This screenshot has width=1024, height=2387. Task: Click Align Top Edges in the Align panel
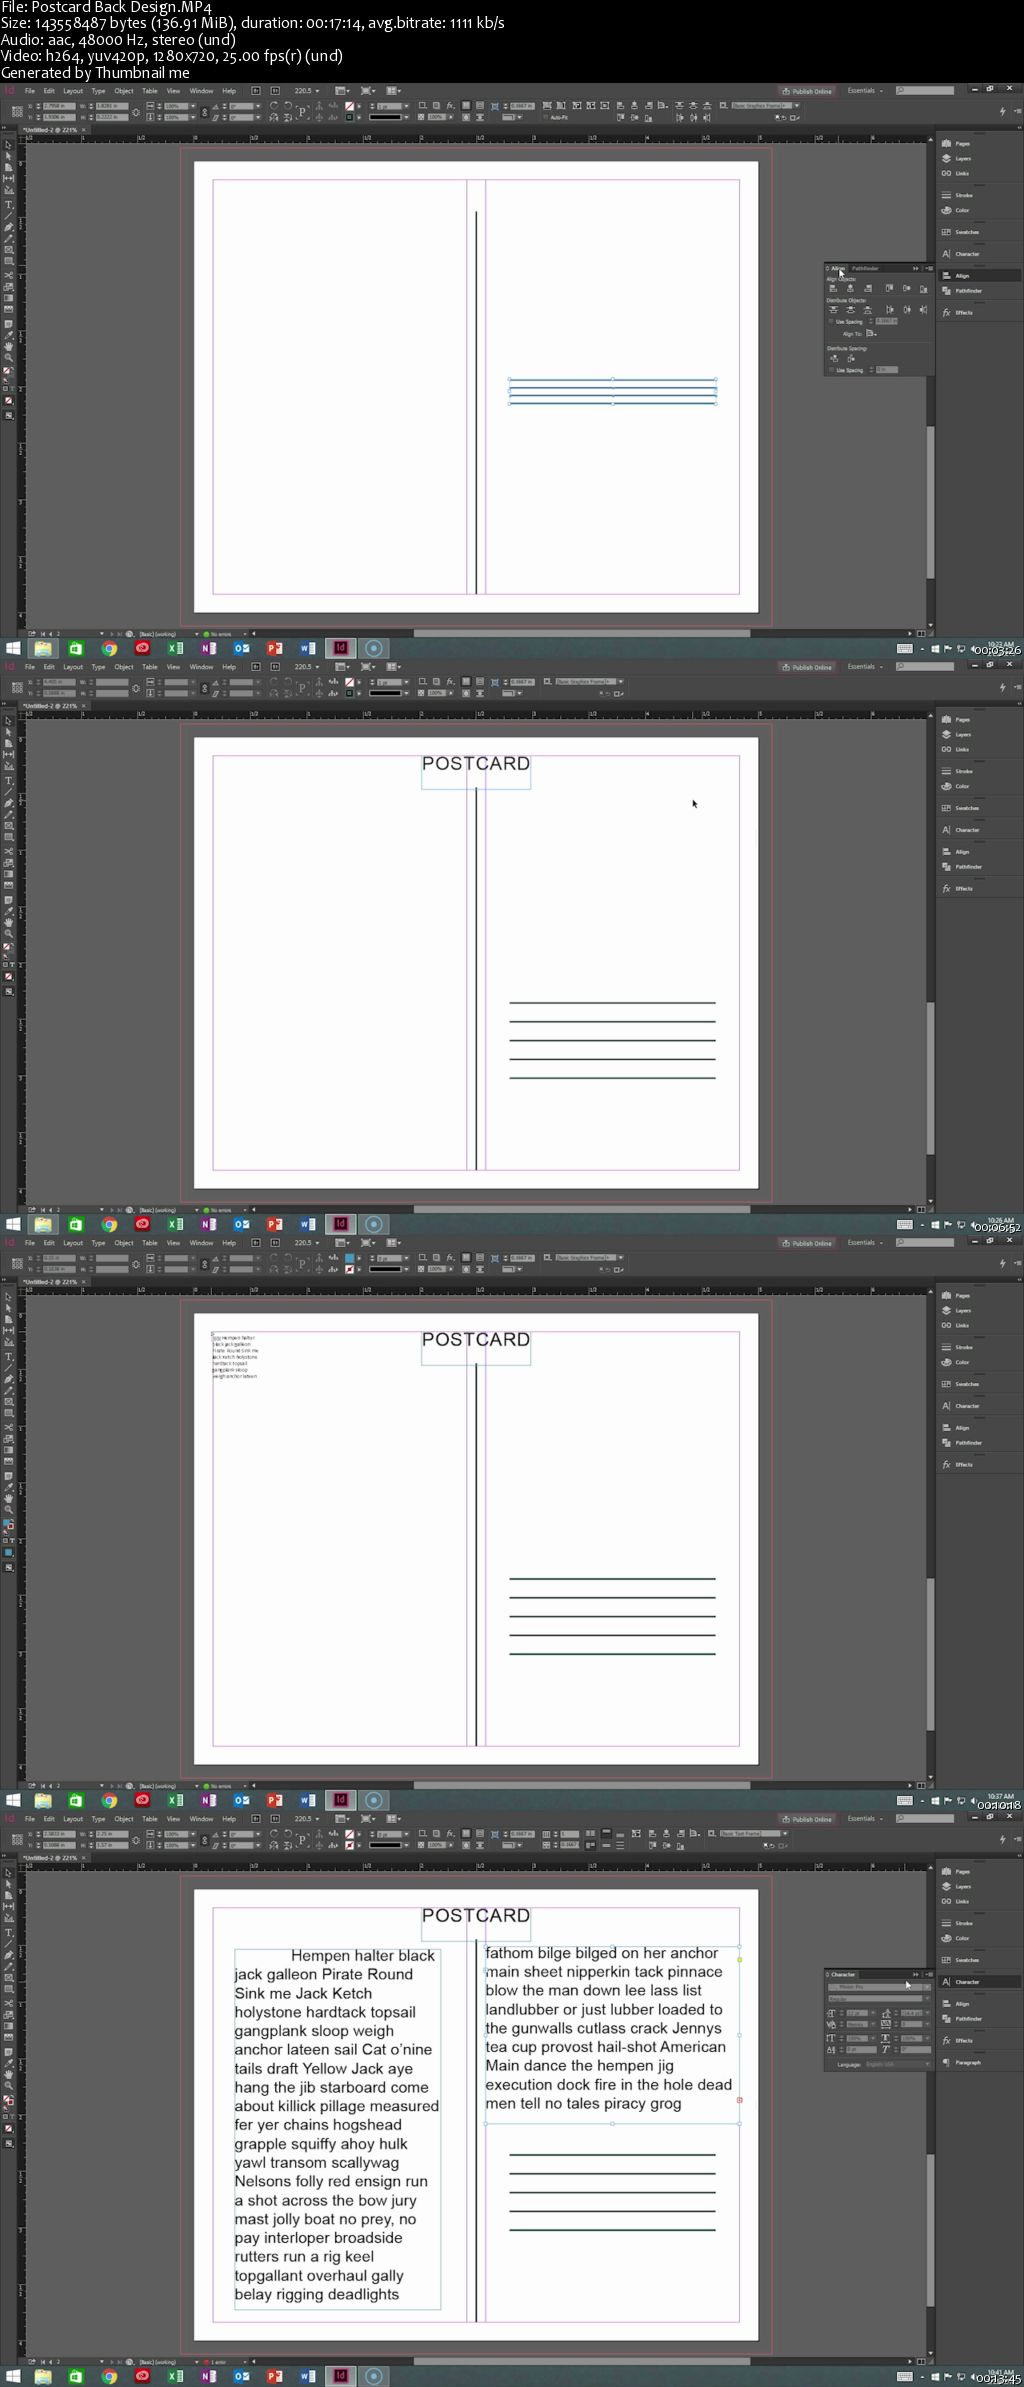(x=890, y=288)
